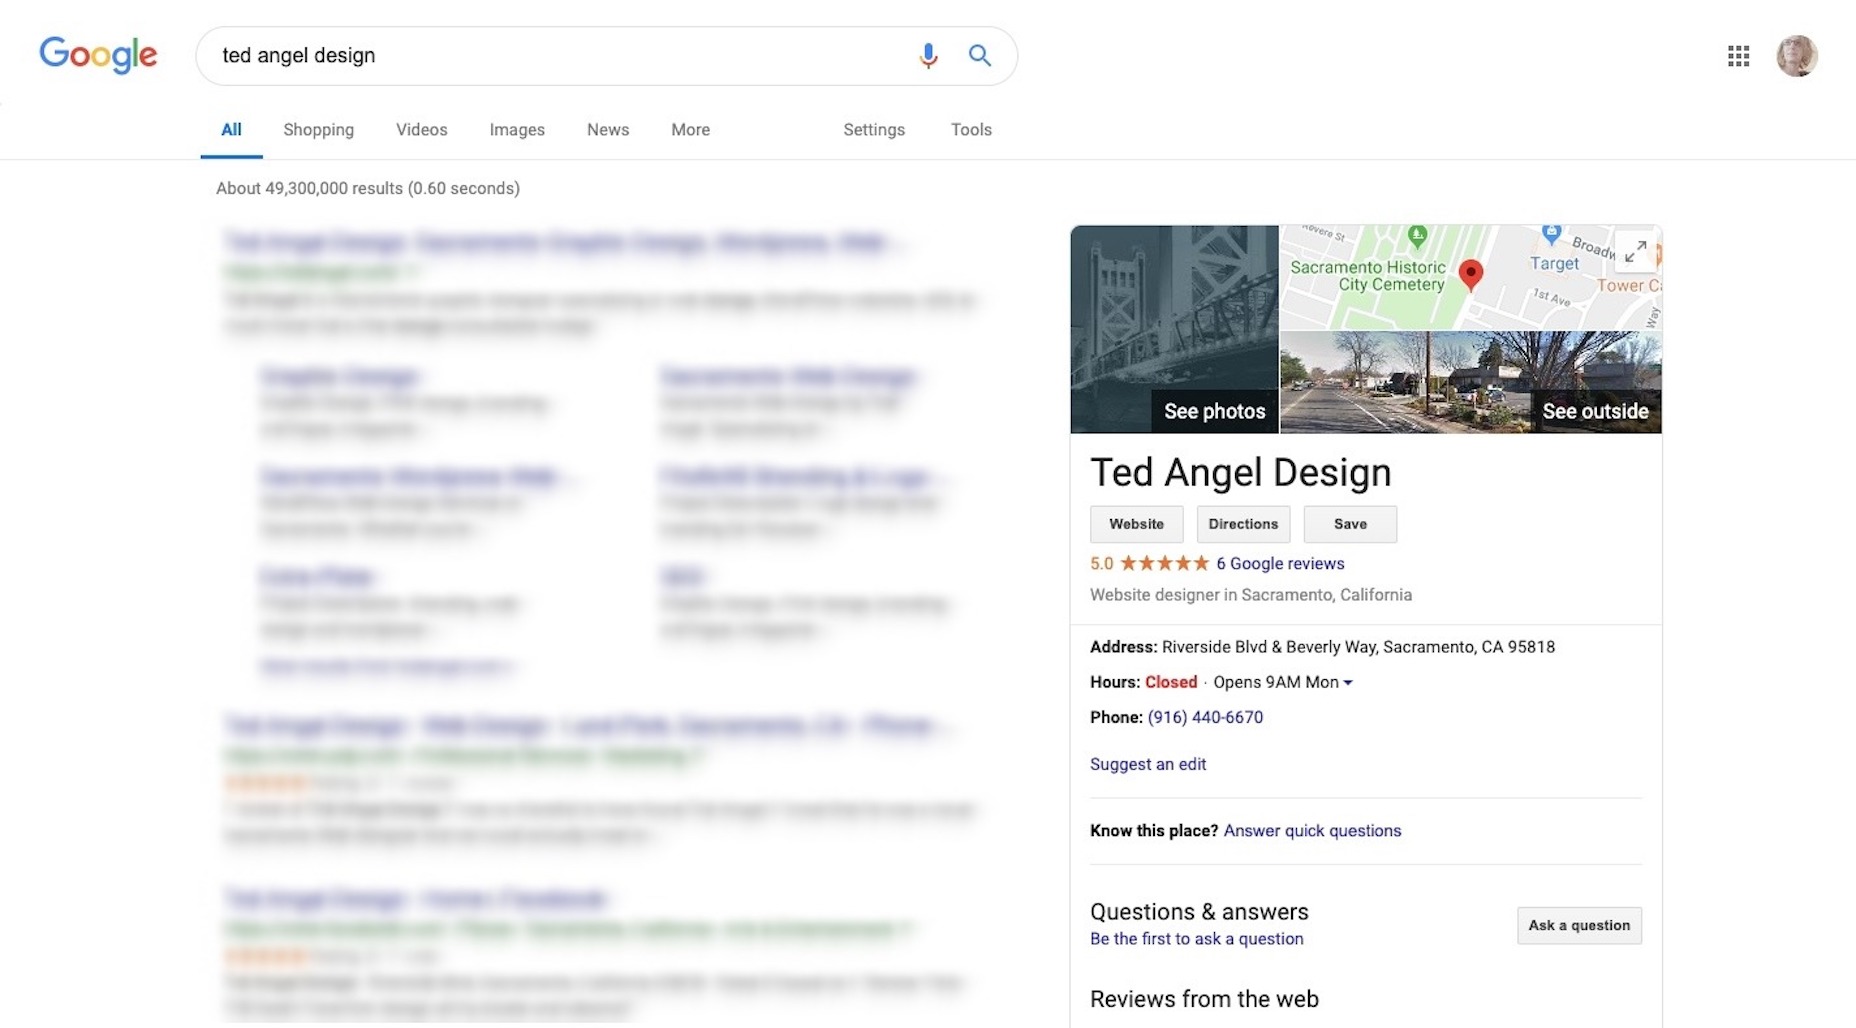Screen dimensions: 1856x1028
Task: Open See outside street view thumbnail
Action: 1471,382
